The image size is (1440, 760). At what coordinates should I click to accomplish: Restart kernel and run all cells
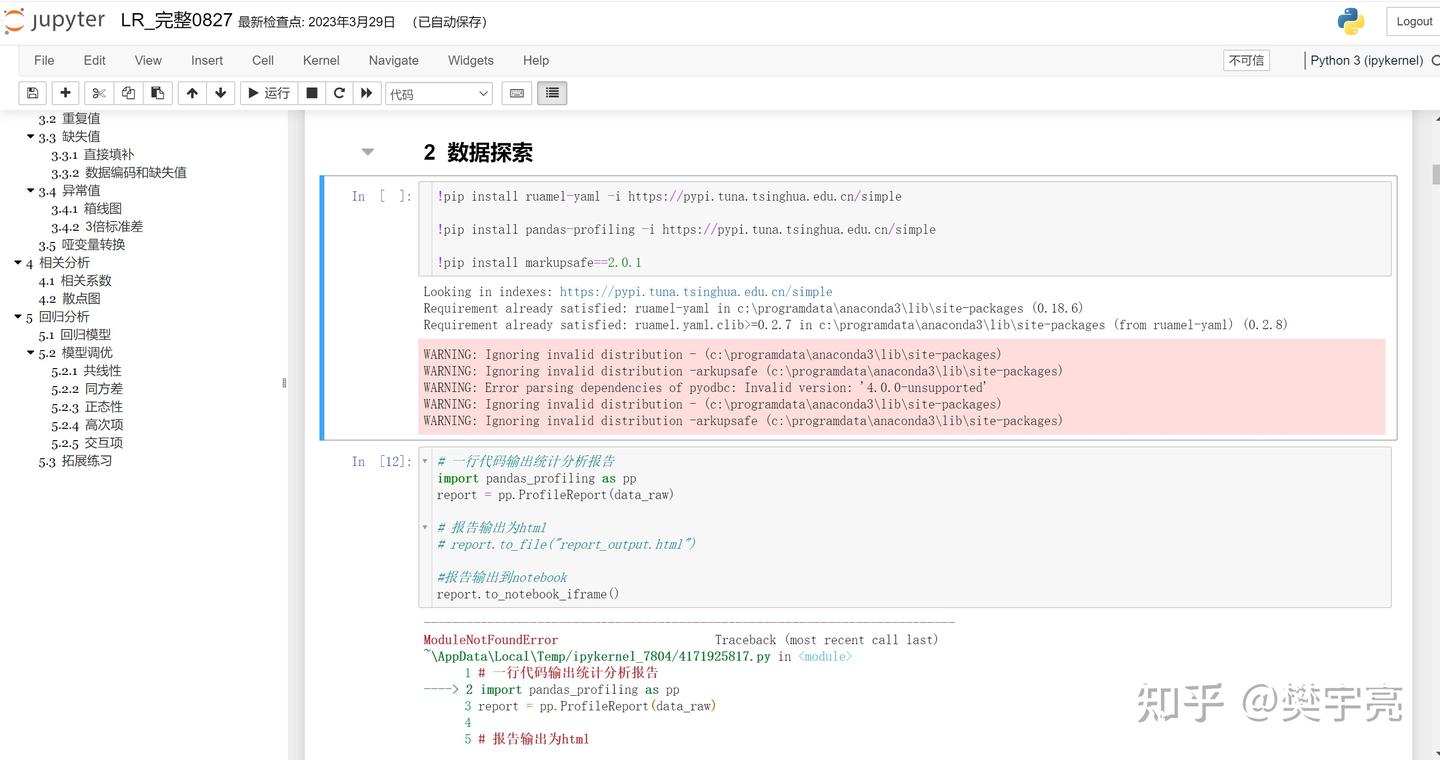pos(367,92)
